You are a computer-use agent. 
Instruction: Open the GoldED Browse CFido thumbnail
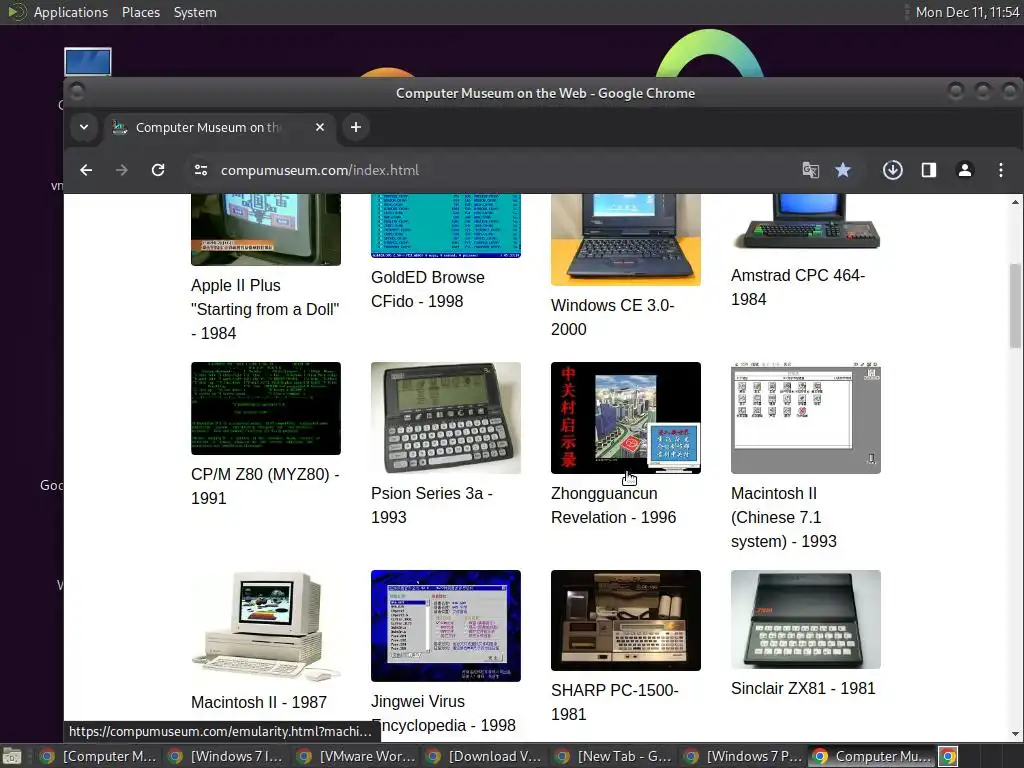[445, 226]
